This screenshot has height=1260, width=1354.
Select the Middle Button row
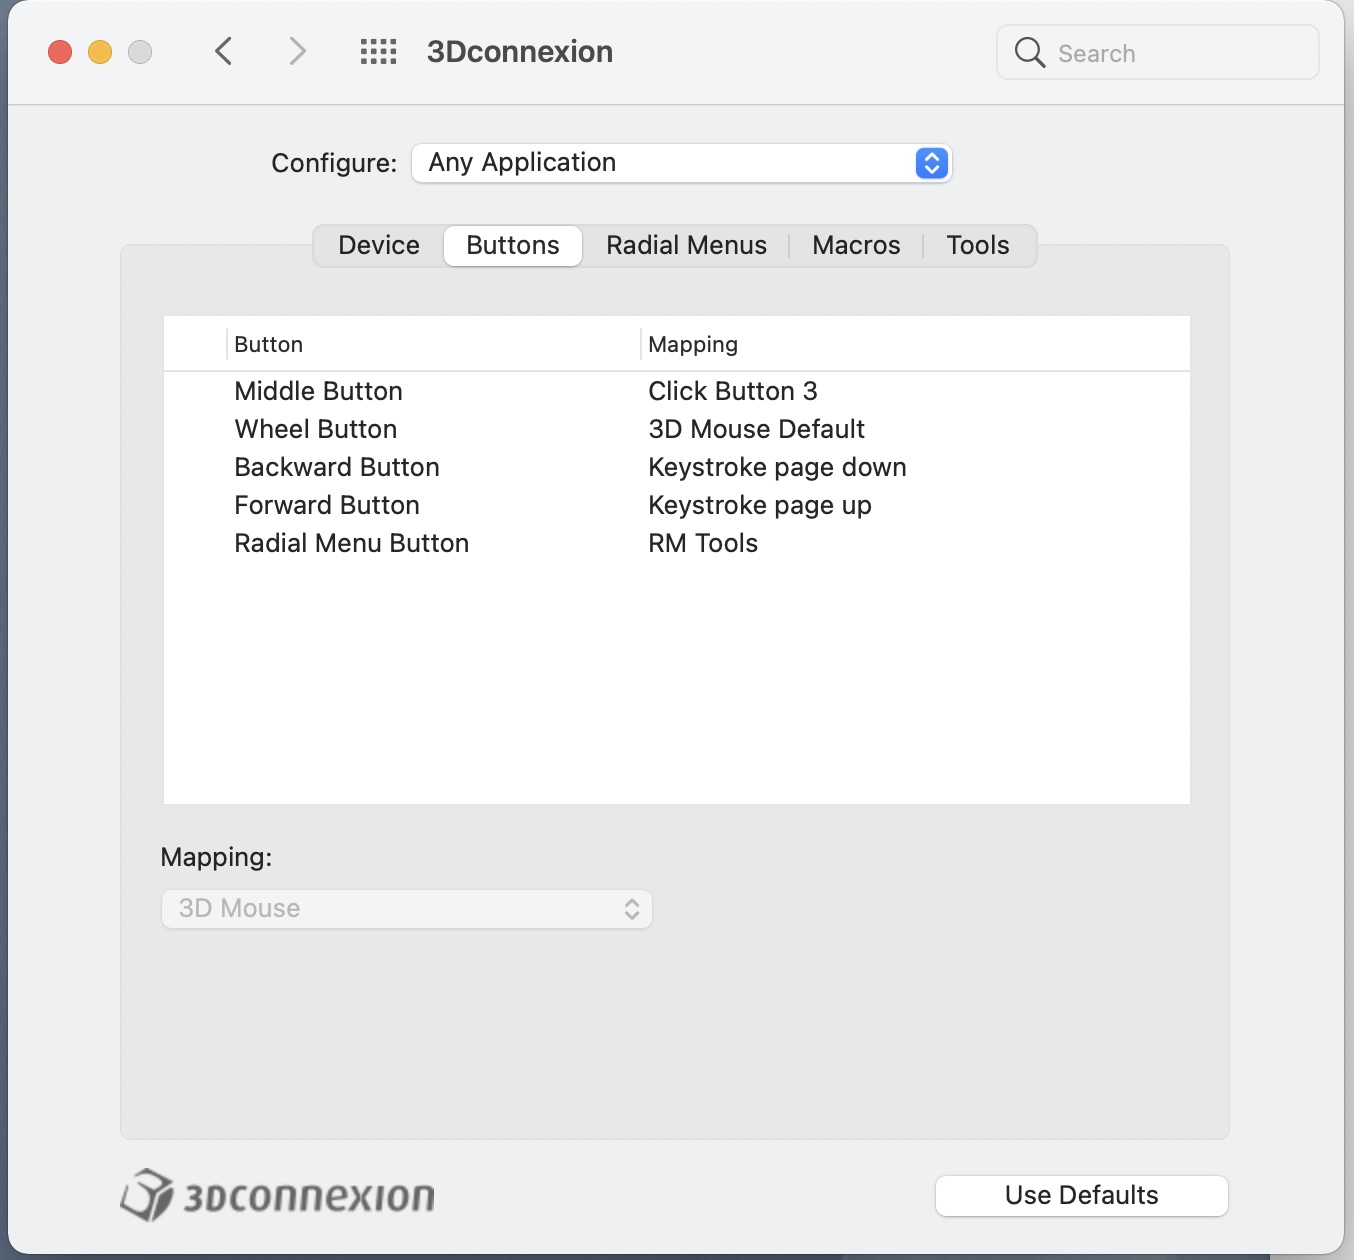(x=677, y=391)
